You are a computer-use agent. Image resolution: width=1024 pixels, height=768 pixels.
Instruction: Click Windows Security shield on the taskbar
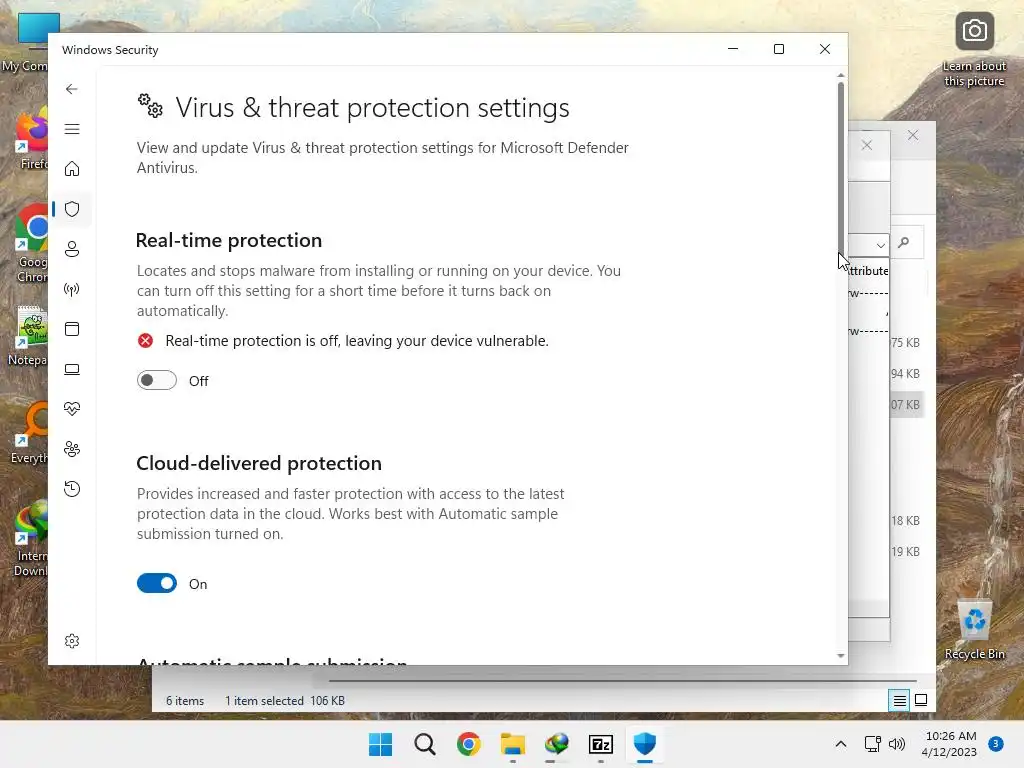(x=645, y=744)
